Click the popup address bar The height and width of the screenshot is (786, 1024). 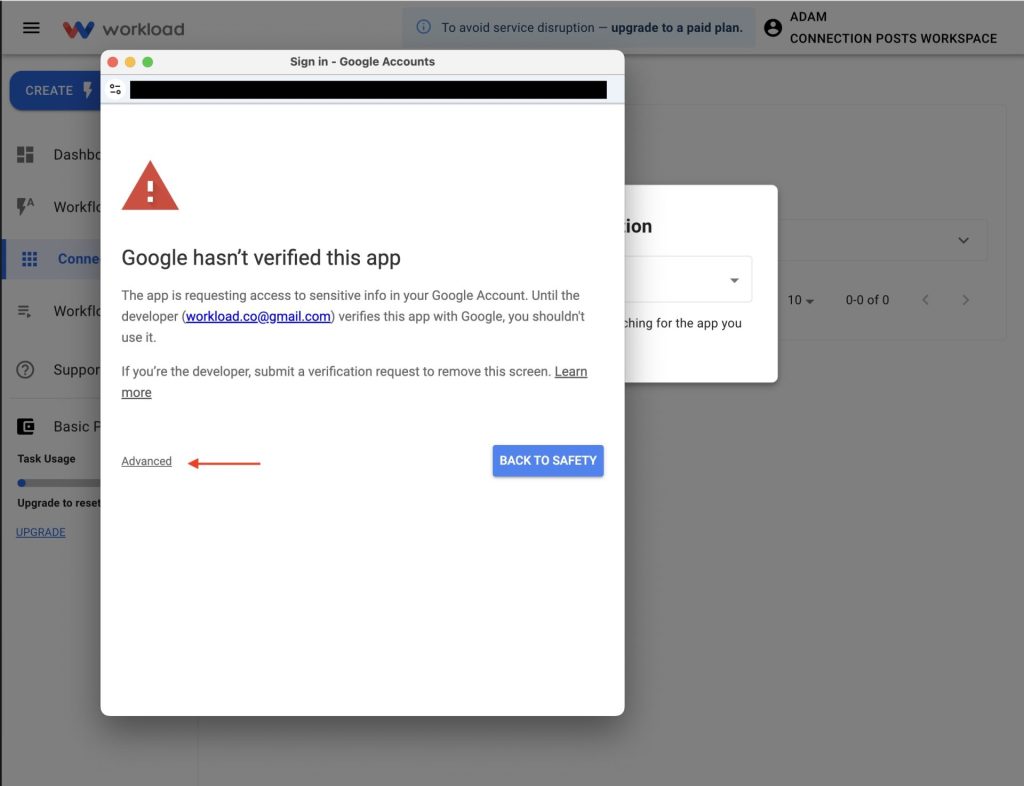point(368,89)
